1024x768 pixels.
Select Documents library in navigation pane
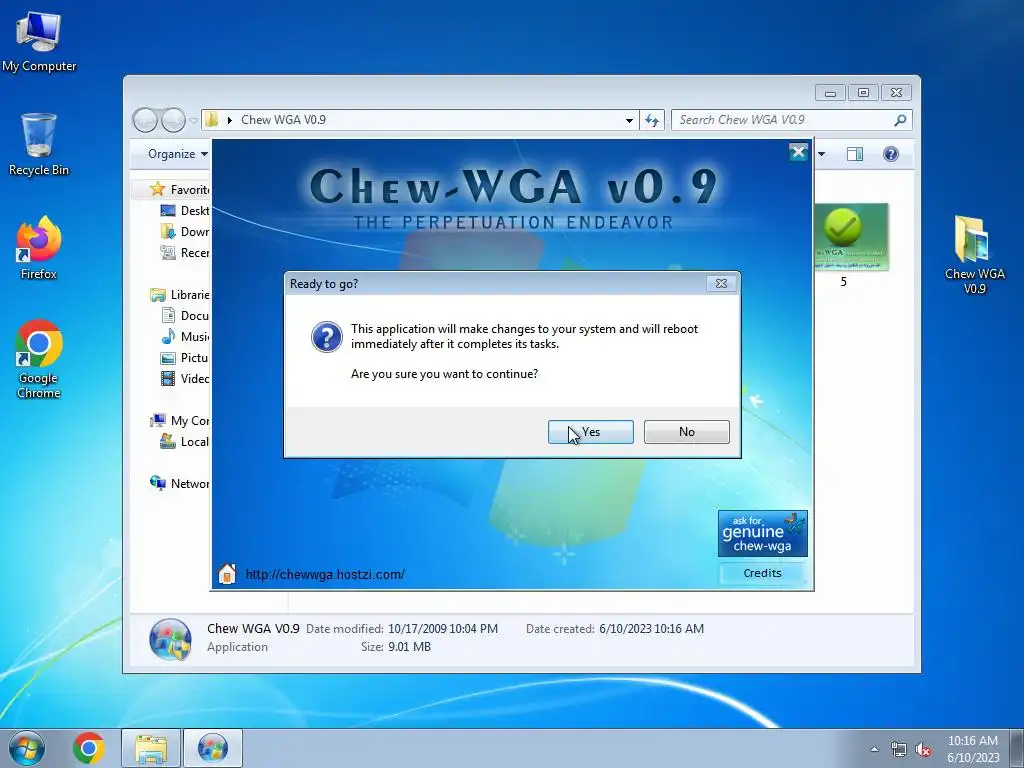pos(184,315)
